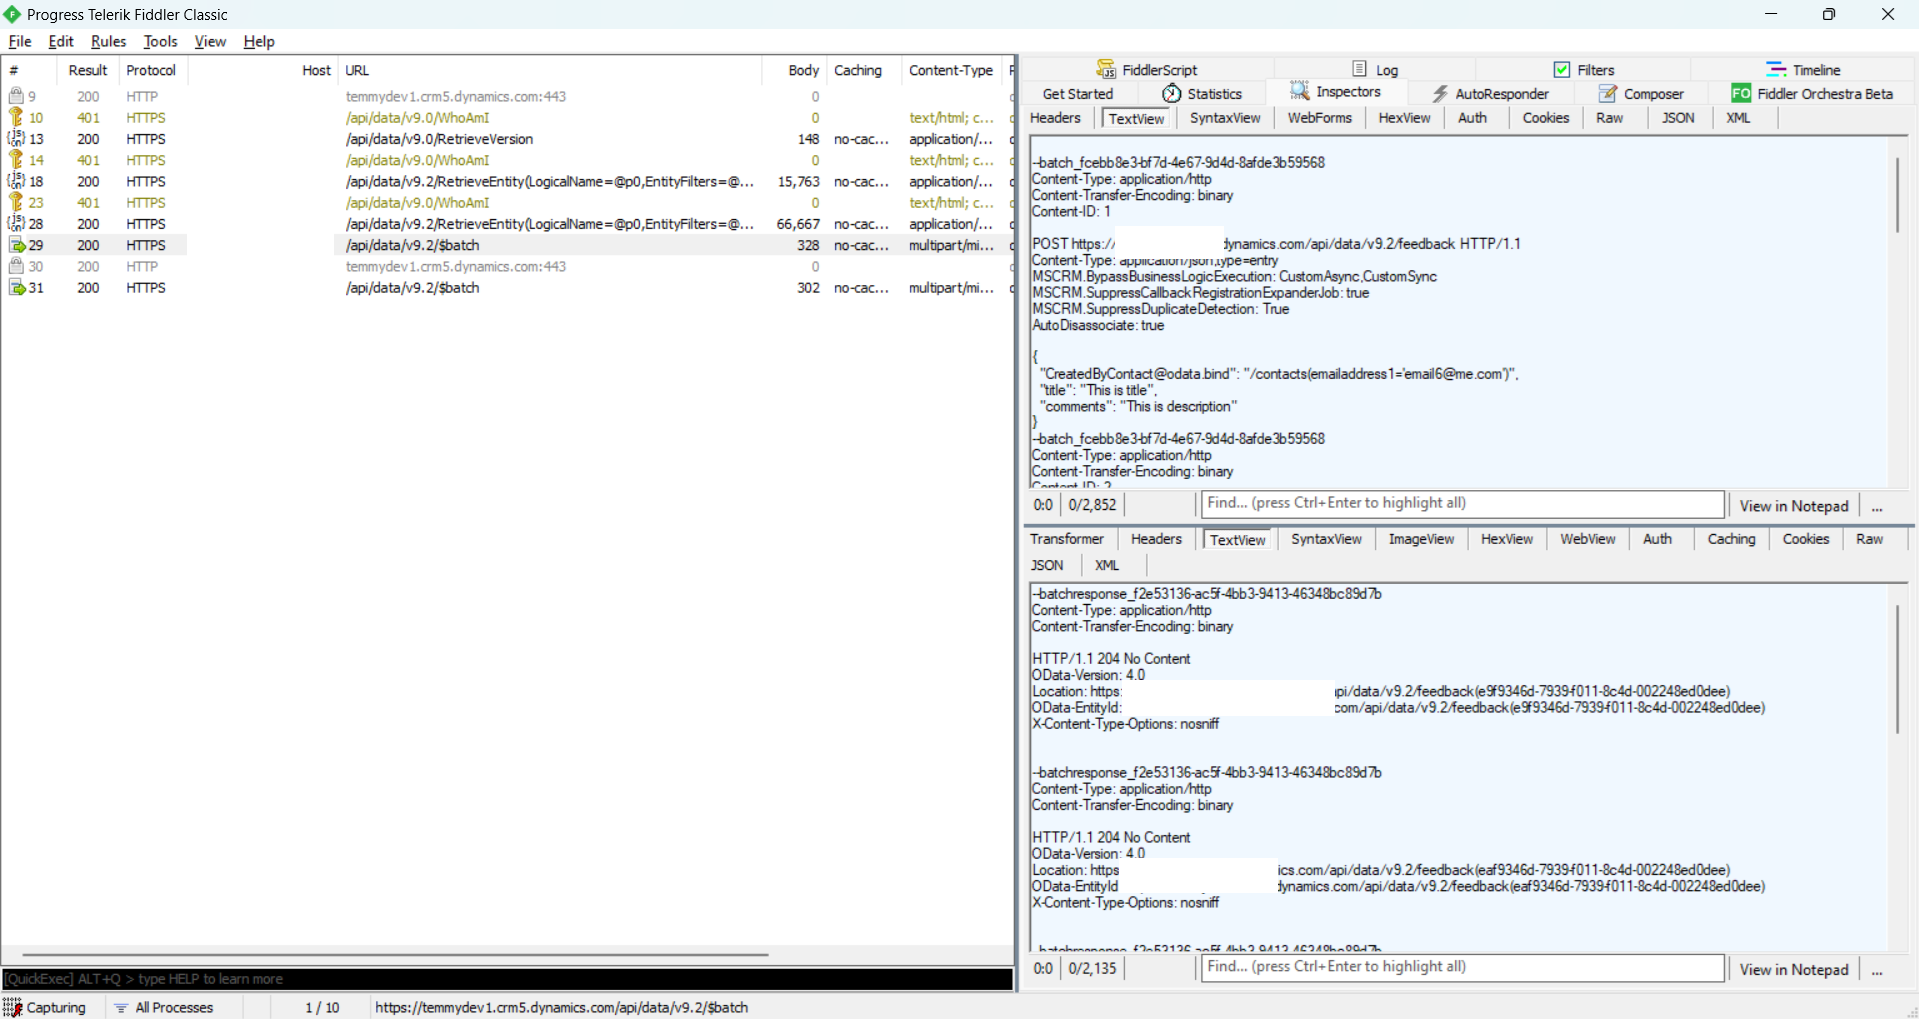Click the Statistics clock icon

click(1172, 93)
